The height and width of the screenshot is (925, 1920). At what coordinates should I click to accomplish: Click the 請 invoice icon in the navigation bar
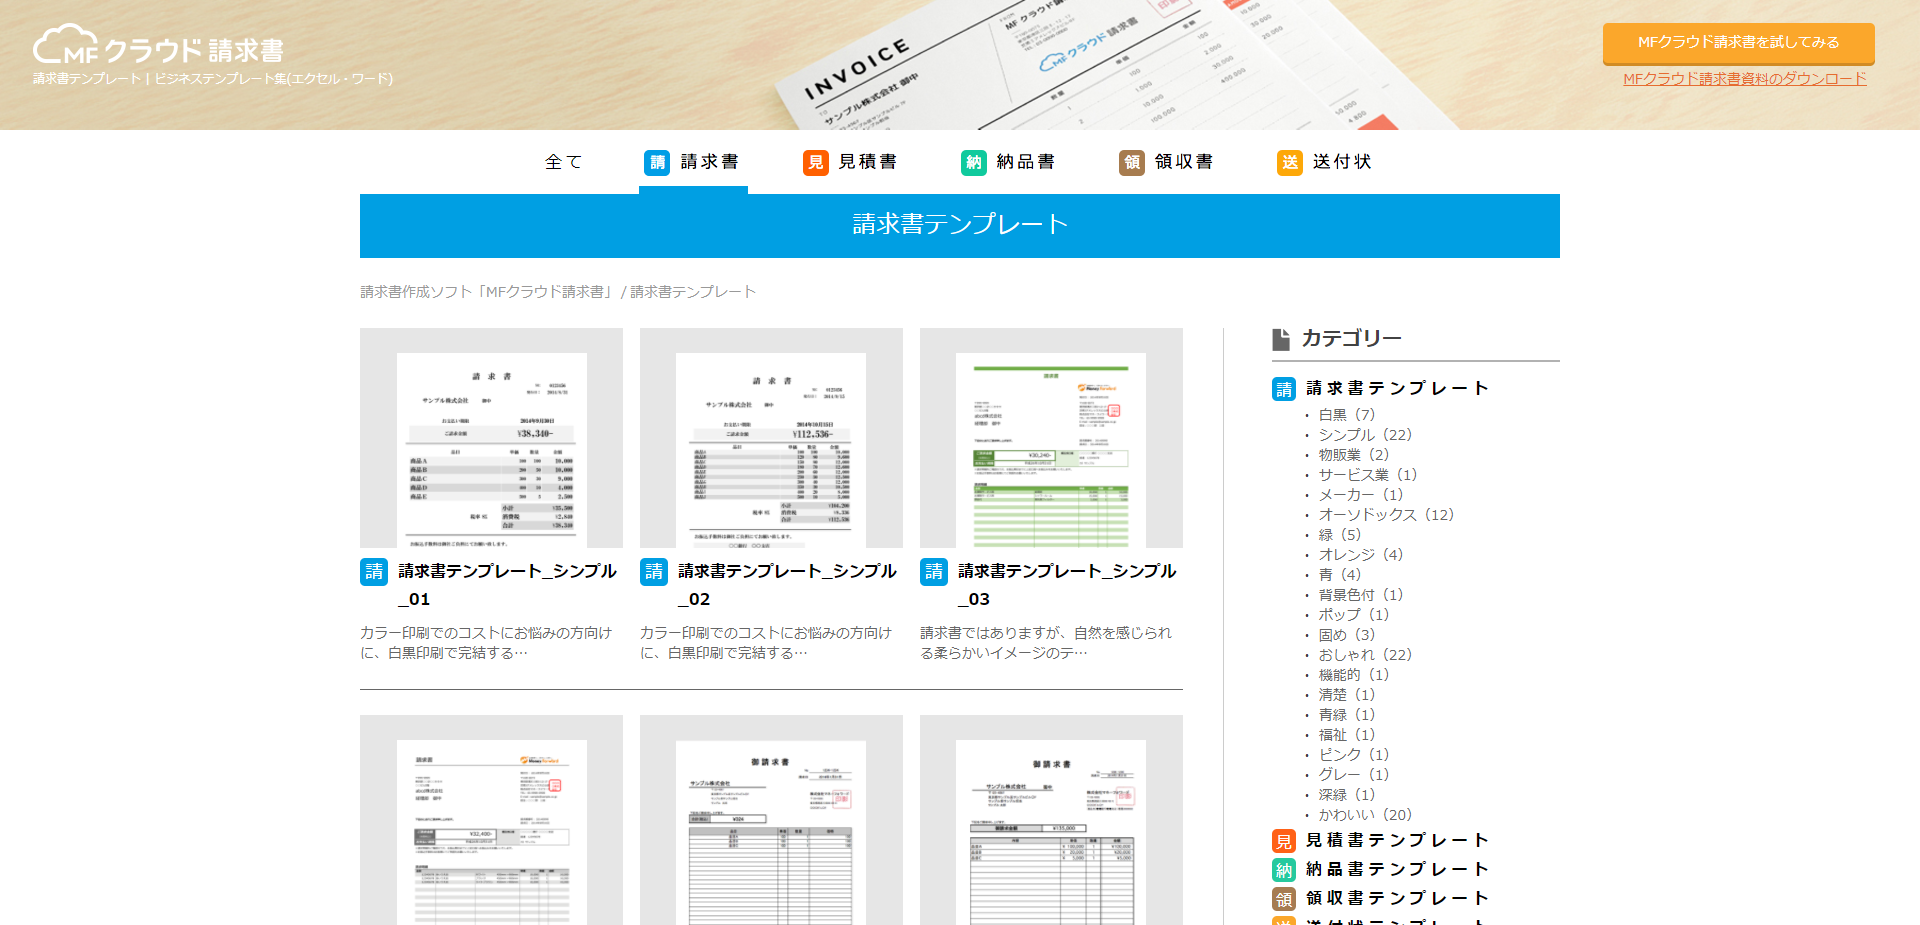(657, 162)
